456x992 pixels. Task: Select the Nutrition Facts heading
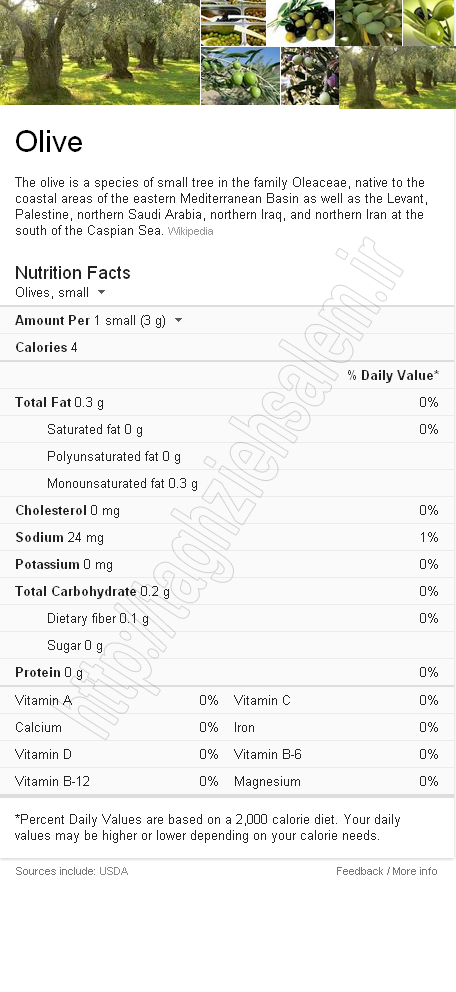pyautogui.click(x=73, y=273)
